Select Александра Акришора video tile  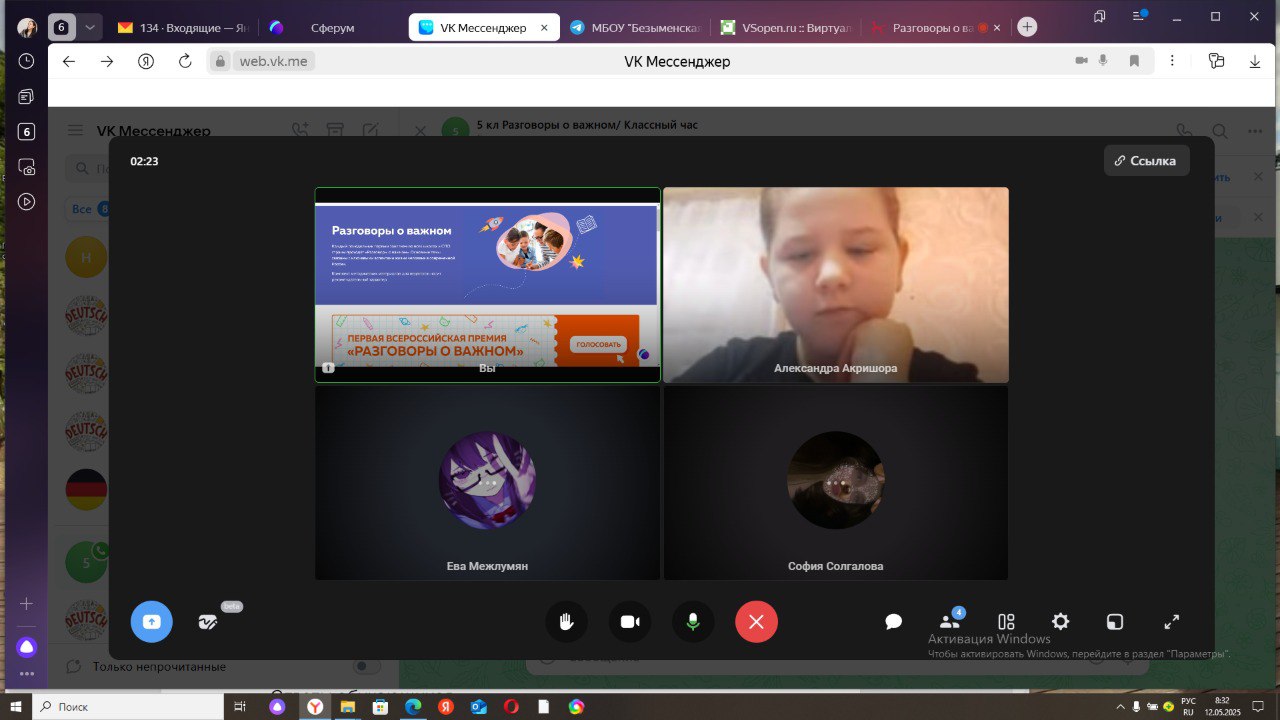(836, 285)
